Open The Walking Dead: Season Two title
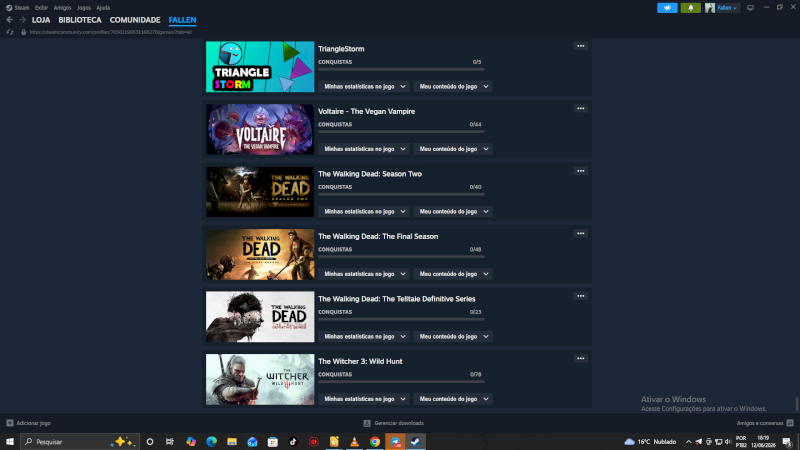The image size is (800, 450). [x=370, y=174]
